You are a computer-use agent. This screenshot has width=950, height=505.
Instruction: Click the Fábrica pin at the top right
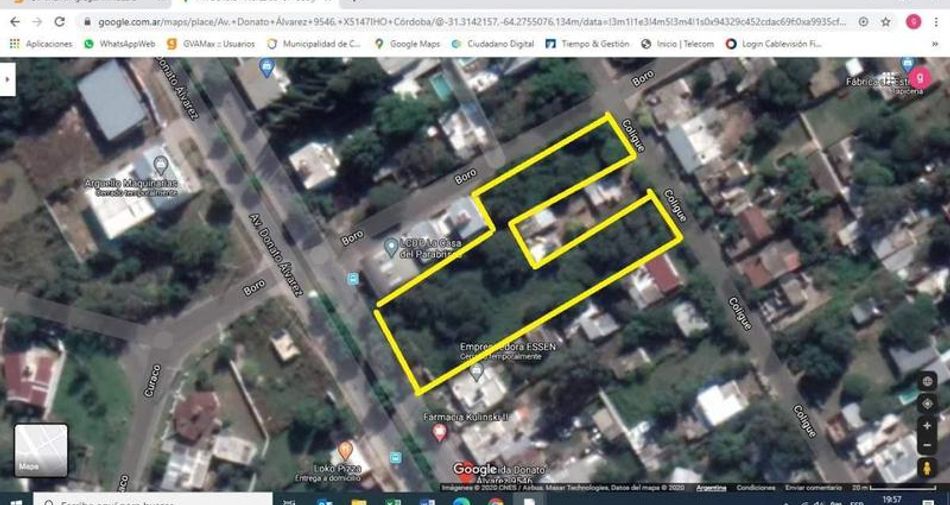pyautogui.click(x=907, y=64)
